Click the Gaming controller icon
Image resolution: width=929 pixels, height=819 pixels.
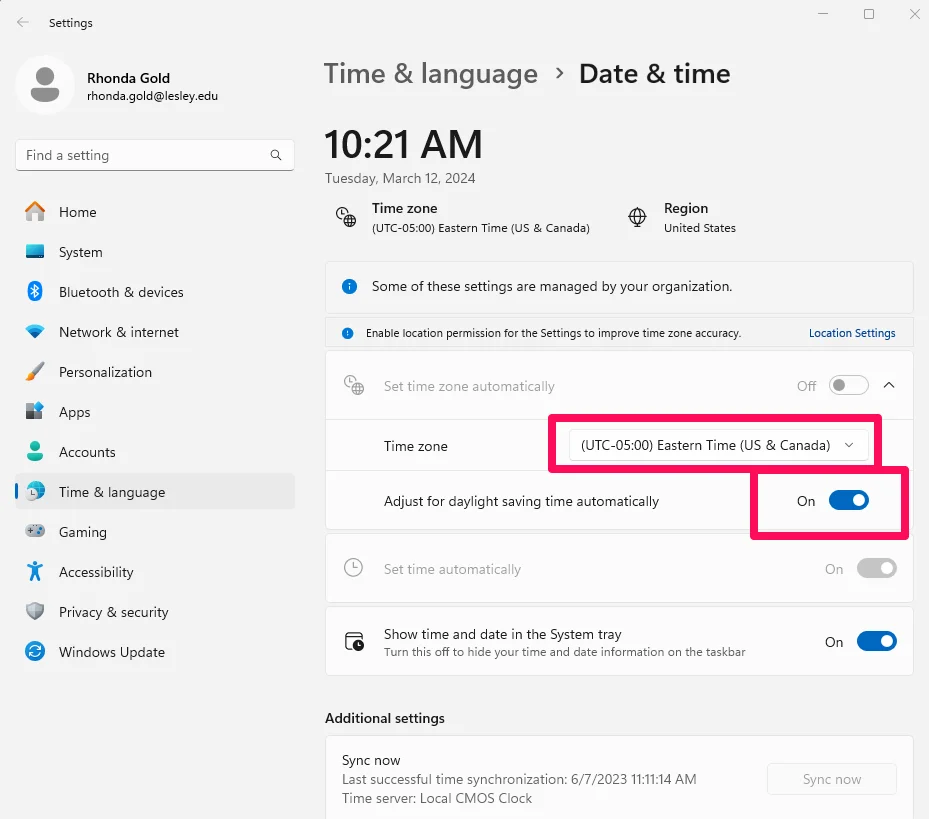coord(35,532)
